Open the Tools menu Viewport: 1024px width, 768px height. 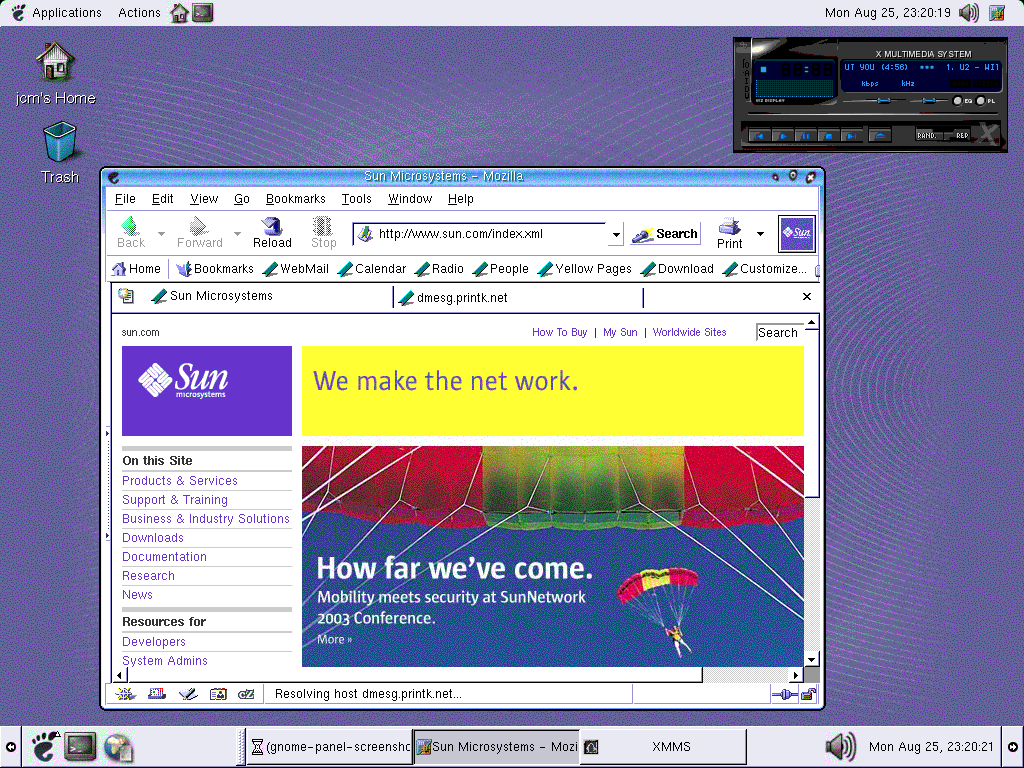pos(357,199)
